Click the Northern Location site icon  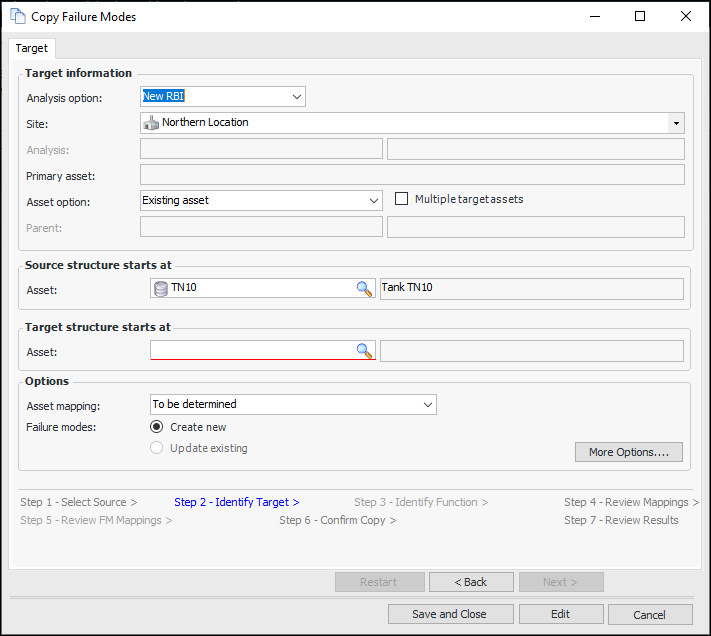coord(152,123)
